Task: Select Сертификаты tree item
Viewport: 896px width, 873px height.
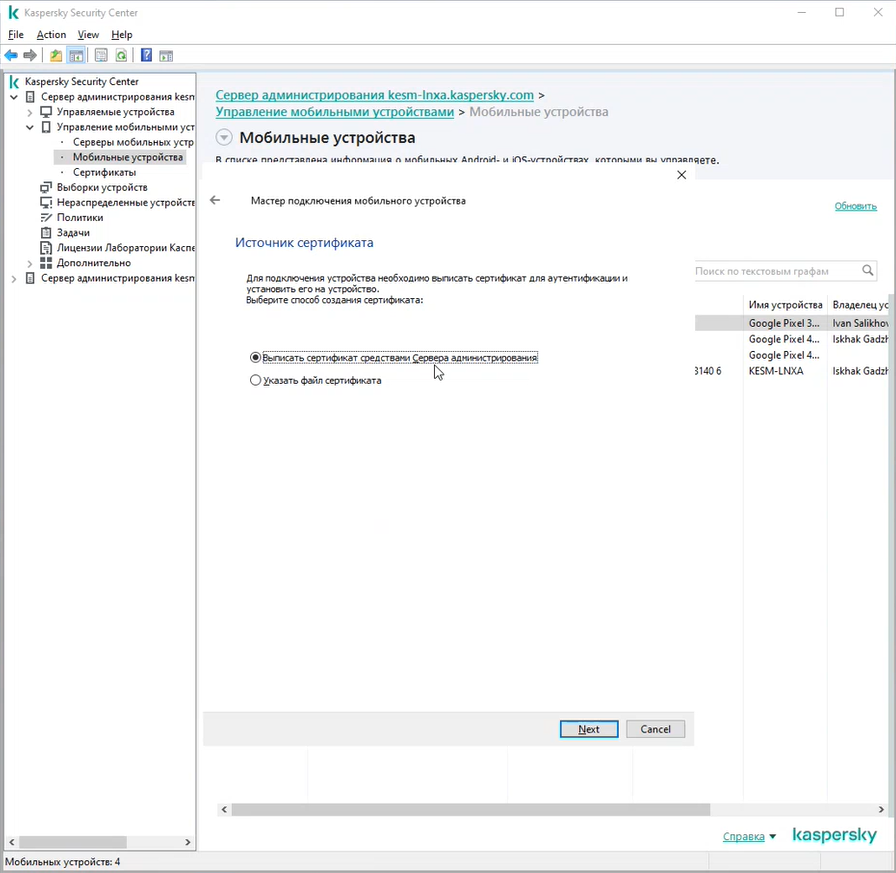Action: tap(104, 173)
